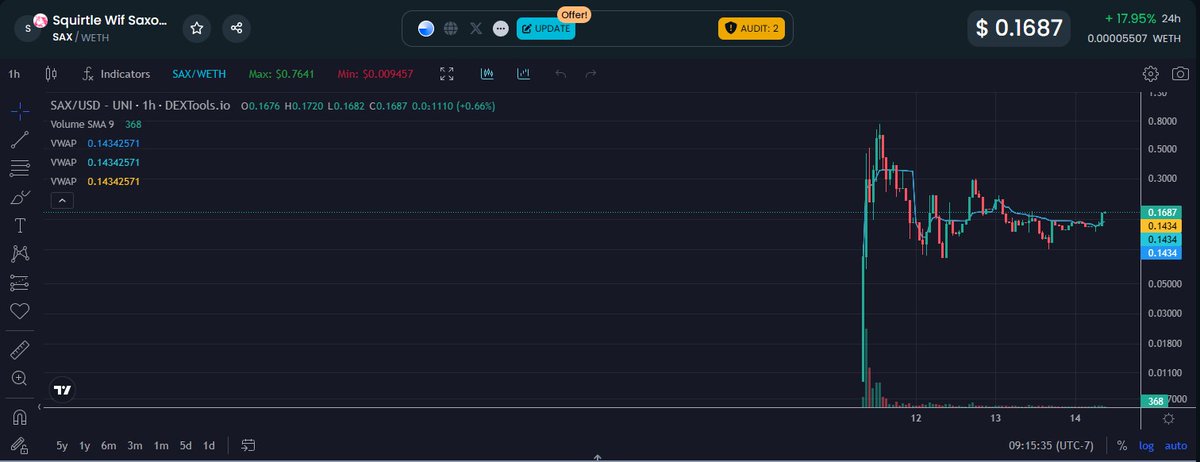This screenshot has height=462, width=1200.
Task: Toggle percent scale mode
Action: tap(1122, 445)
